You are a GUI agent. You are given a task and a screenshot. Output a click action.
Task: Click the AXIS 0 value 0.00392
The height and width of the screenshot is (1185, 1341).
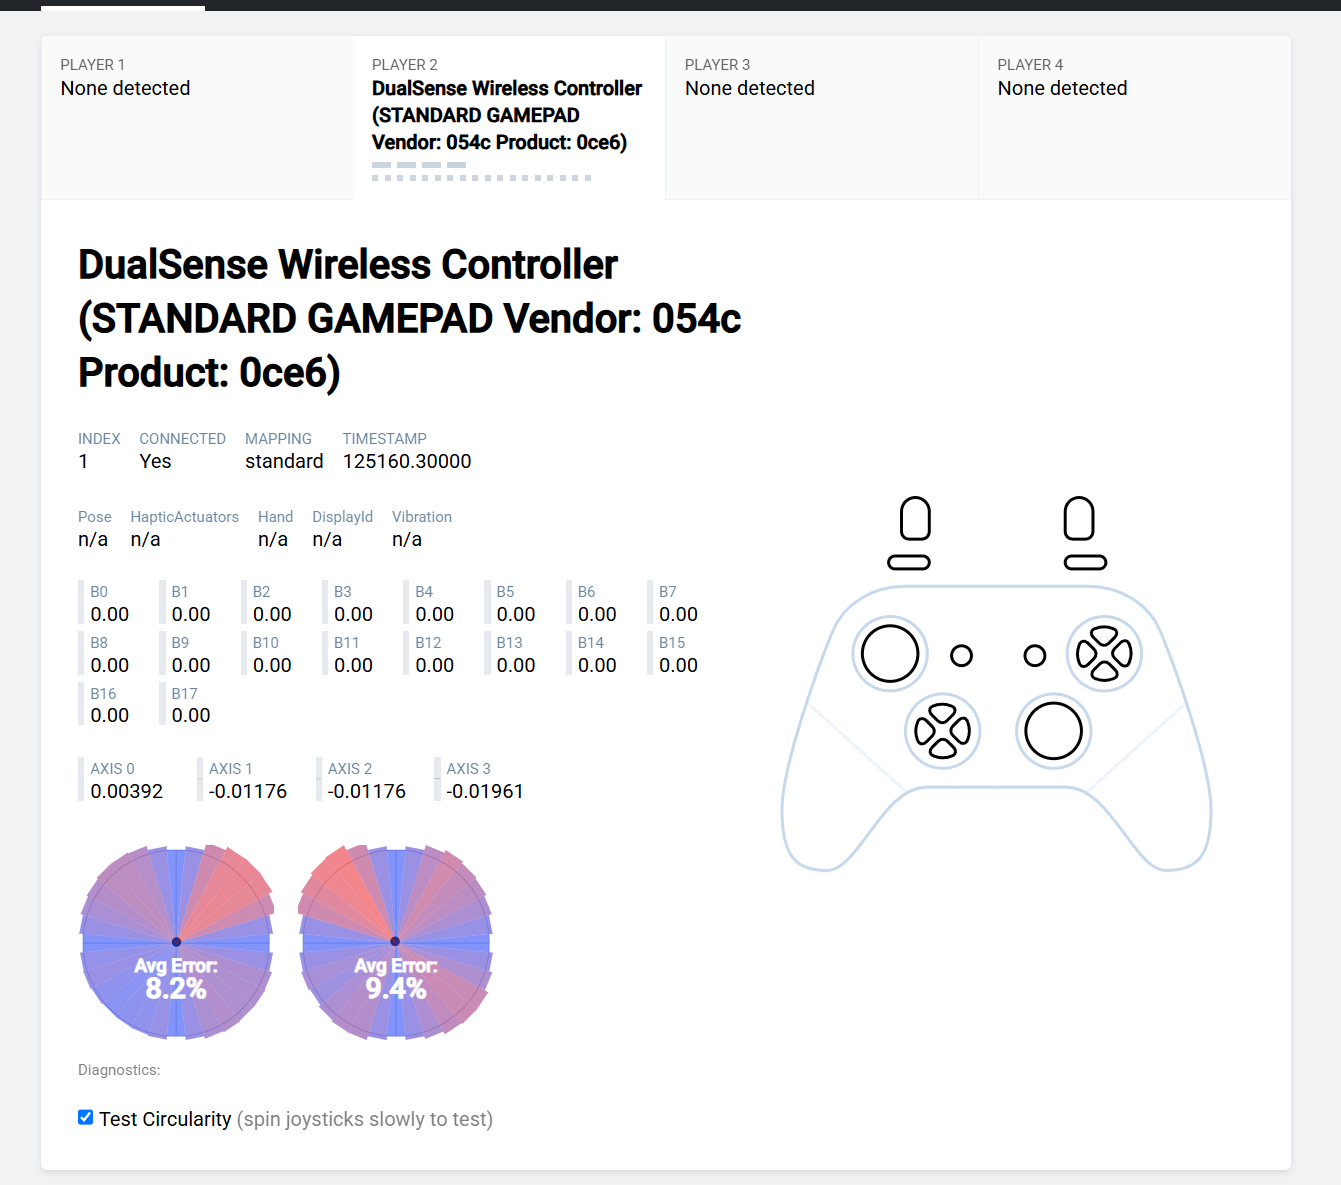point(127,791)
